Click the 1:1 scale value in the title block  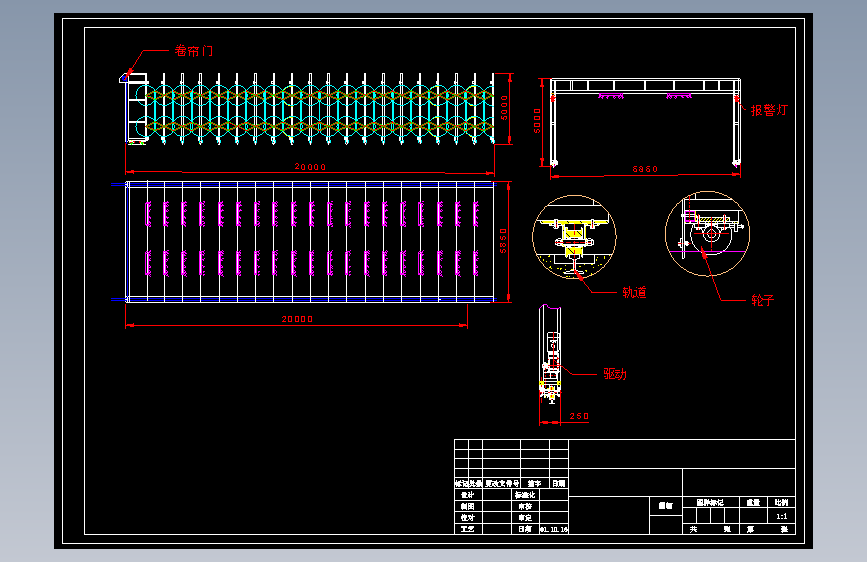782,516
